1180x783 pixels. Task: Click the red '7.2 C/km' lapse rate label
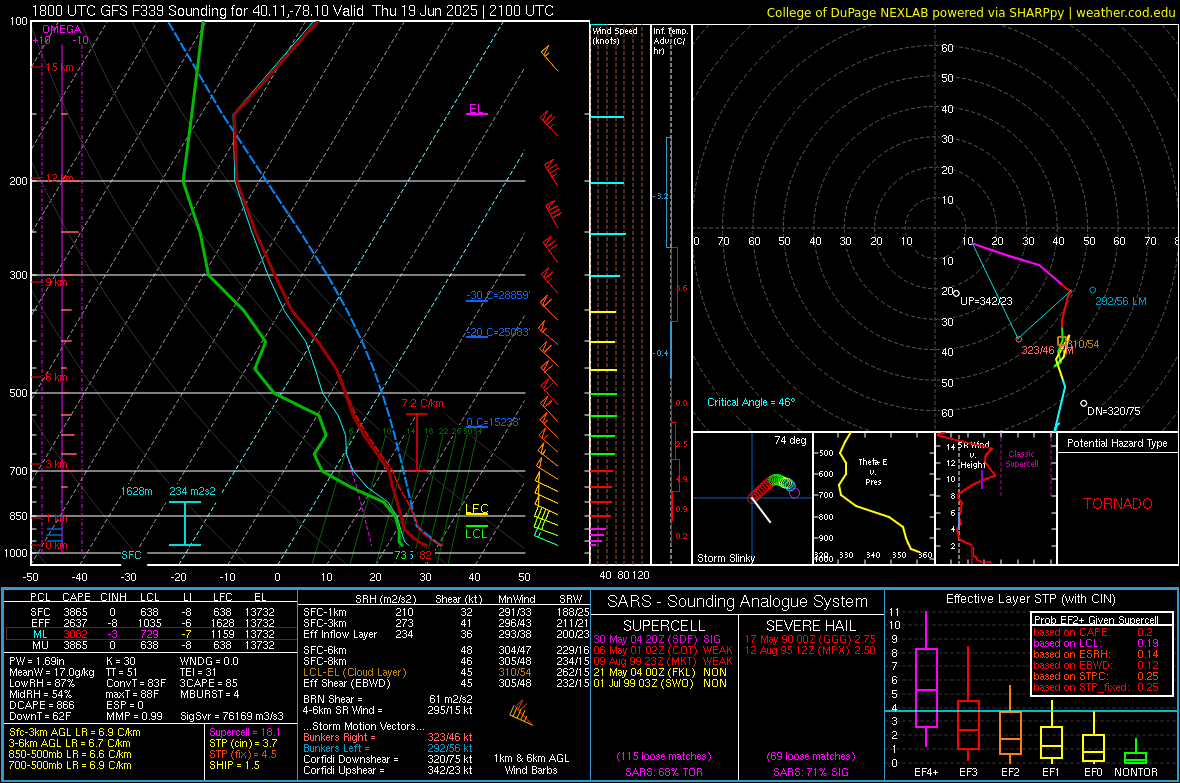(x=422, y=404)
